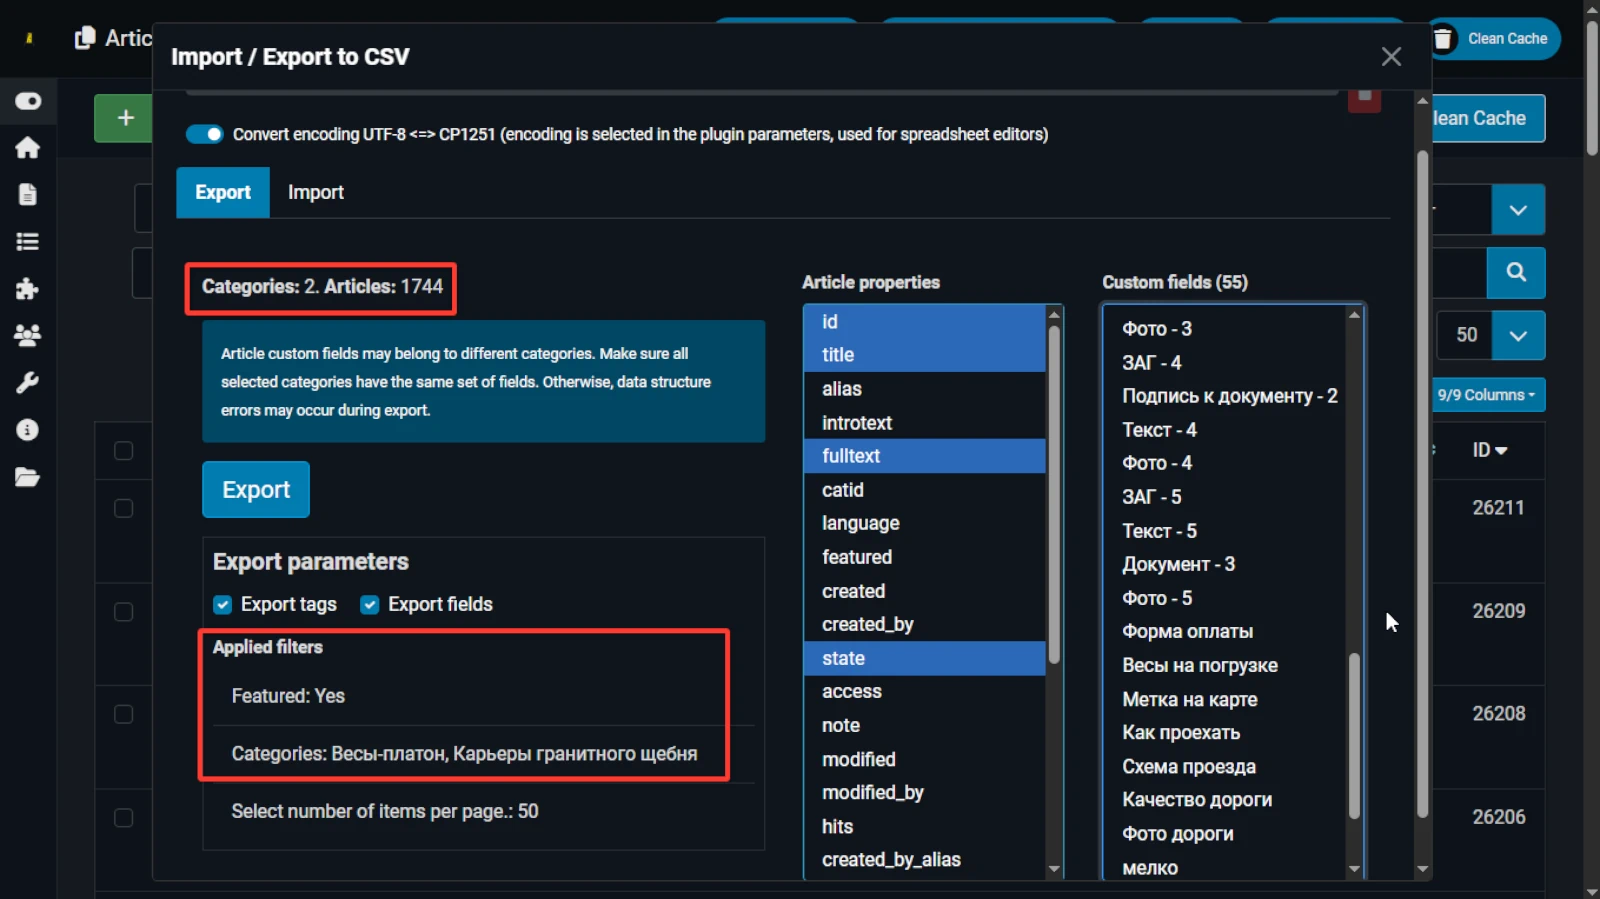The width and height of the screenshot is (1600, 899).
Task: Uncheck the Export tags checkbox
Action: 223,604
